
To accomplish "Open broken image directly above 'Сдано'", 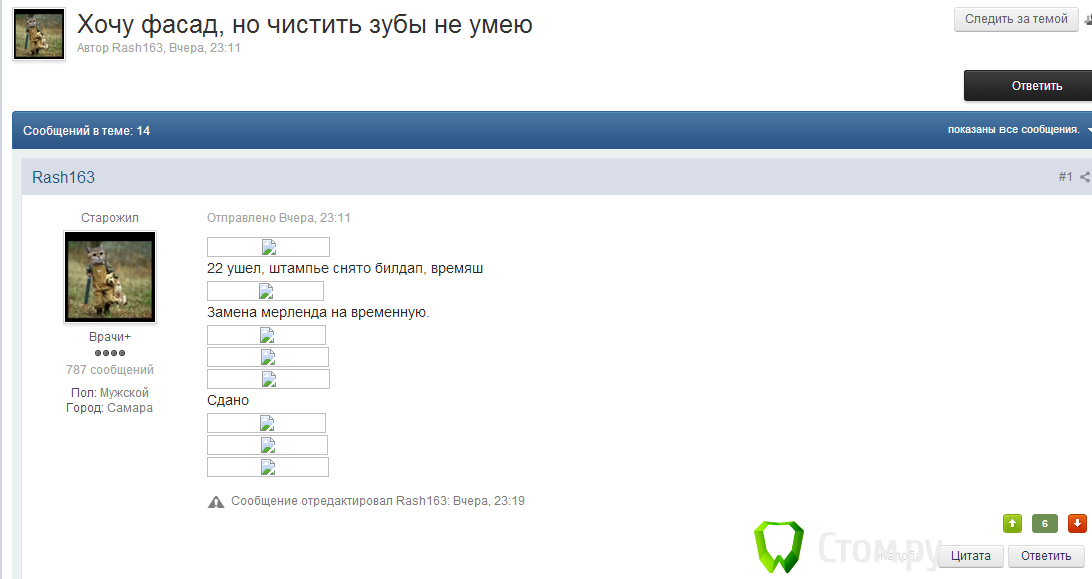I will [x=268, y=379].
